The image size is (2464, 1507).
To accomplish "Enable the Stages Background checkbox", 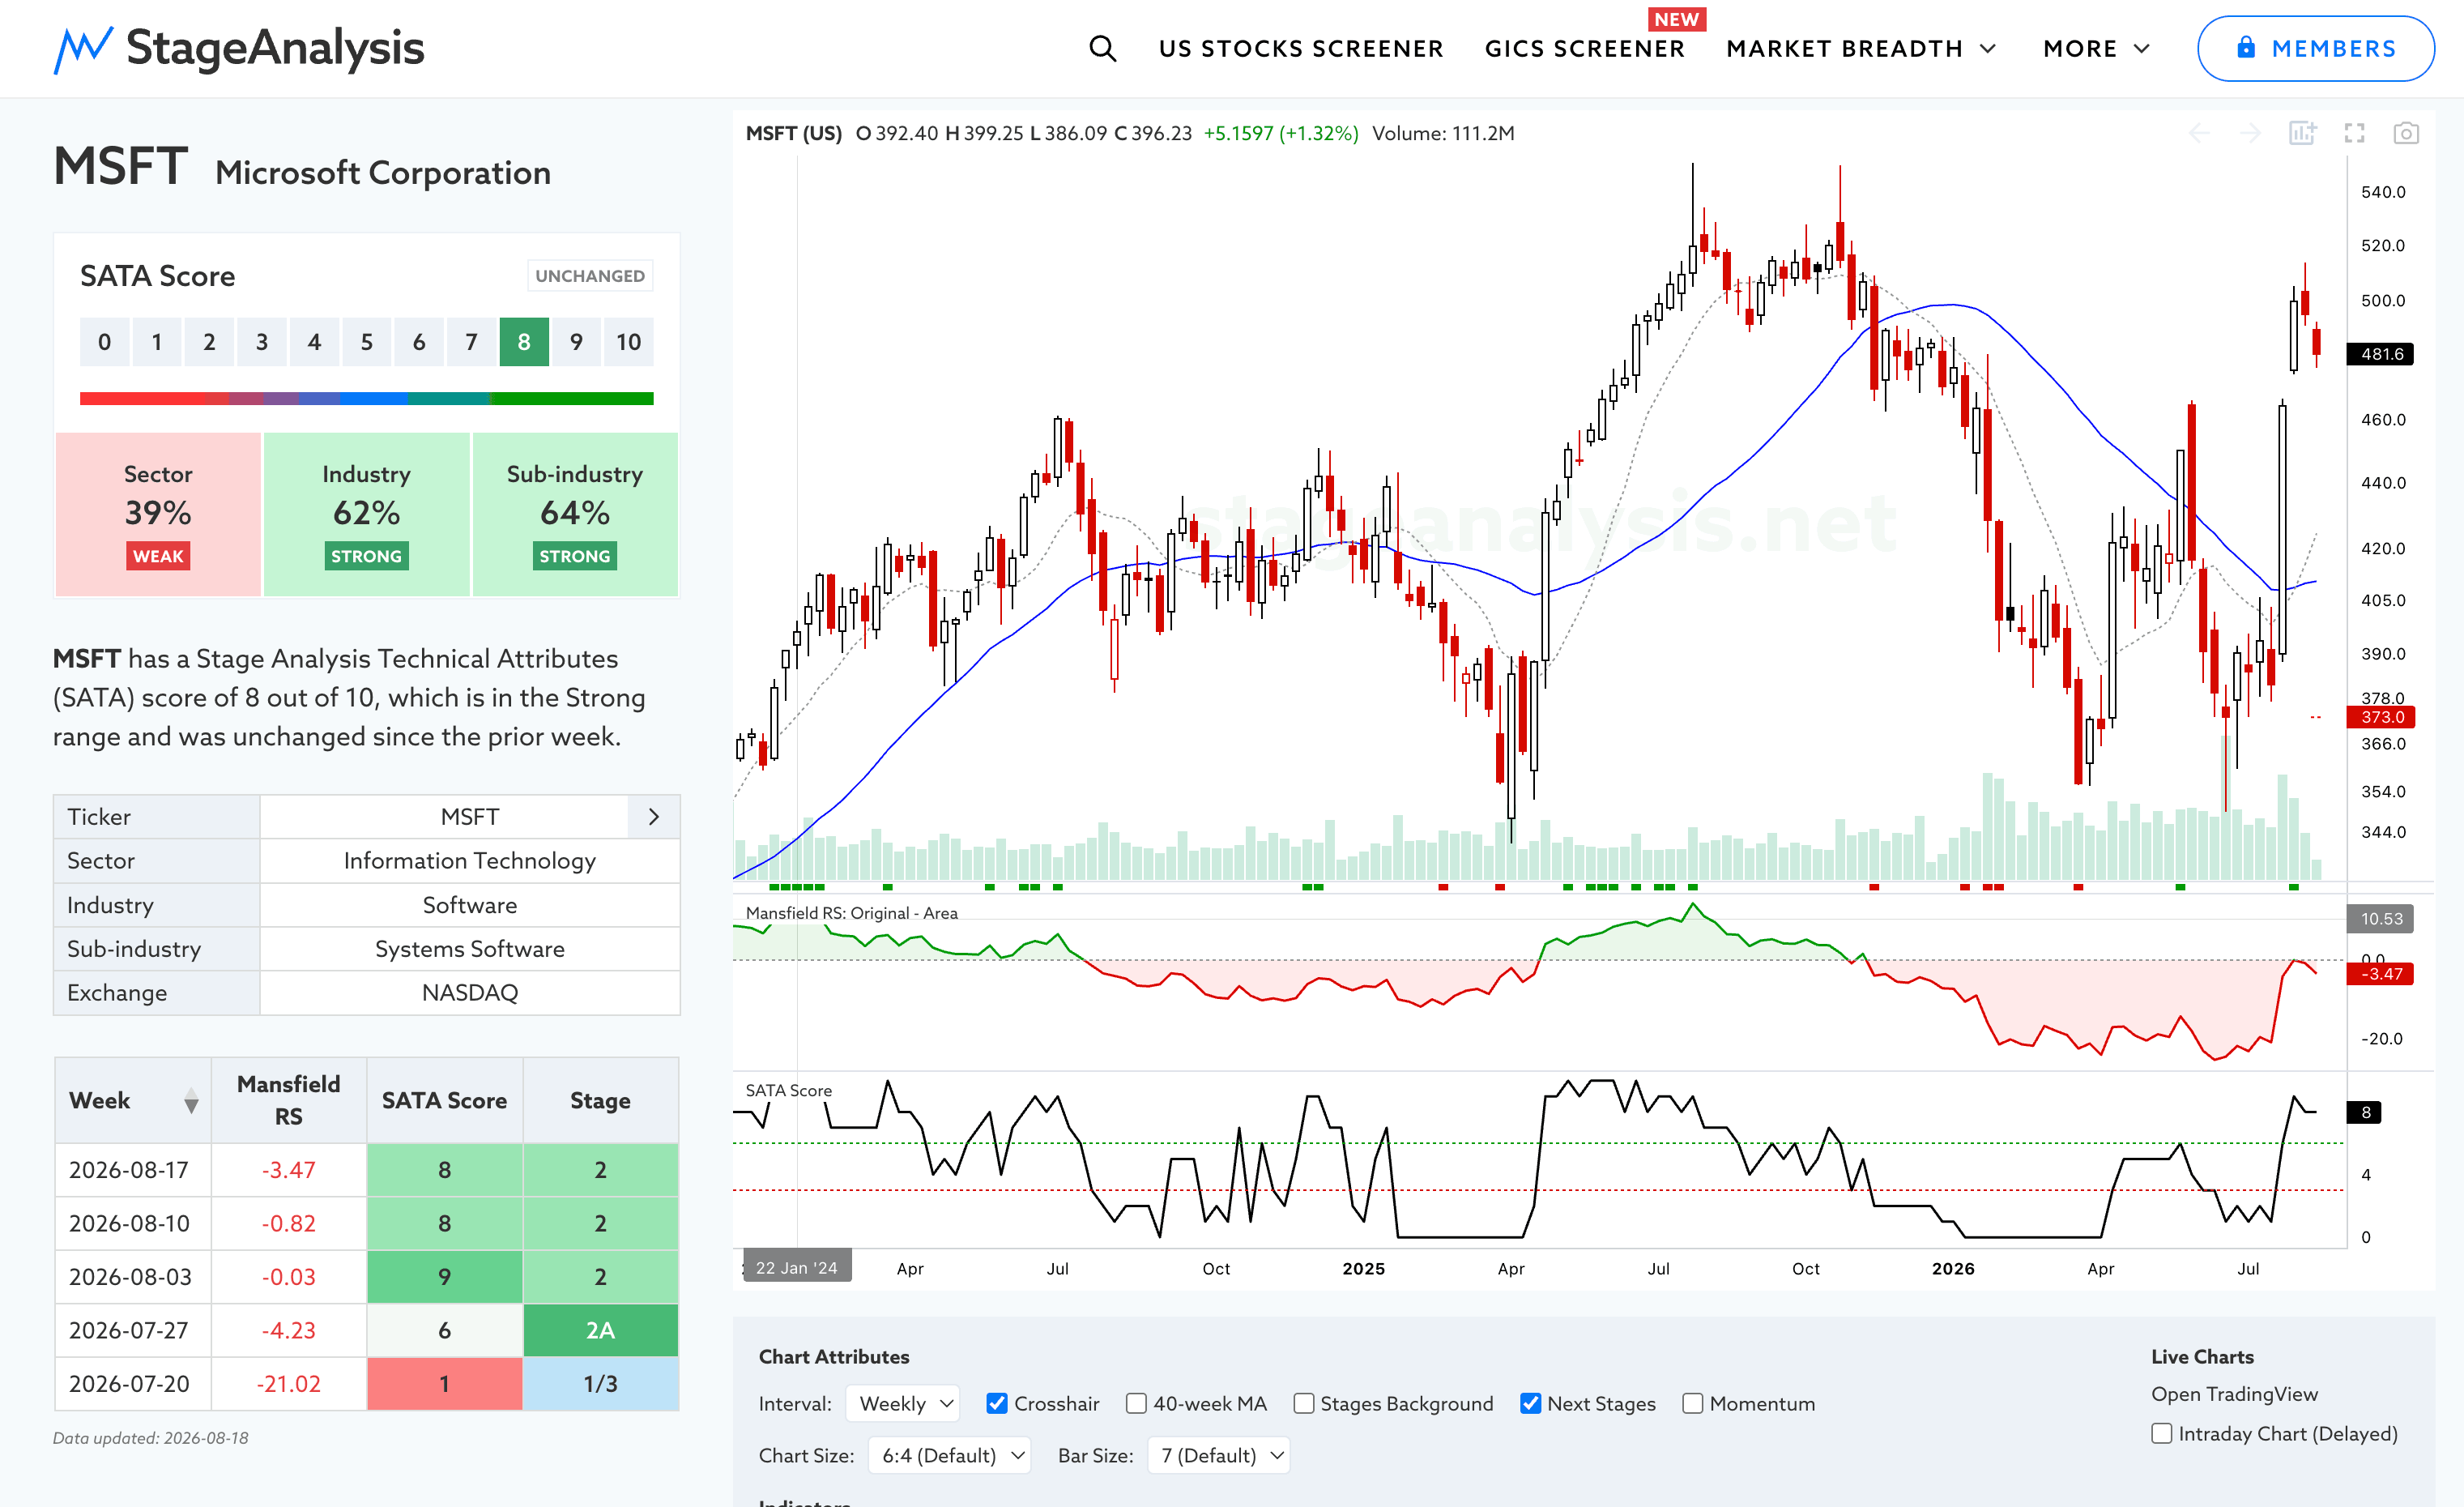I will point(1303,1403).
